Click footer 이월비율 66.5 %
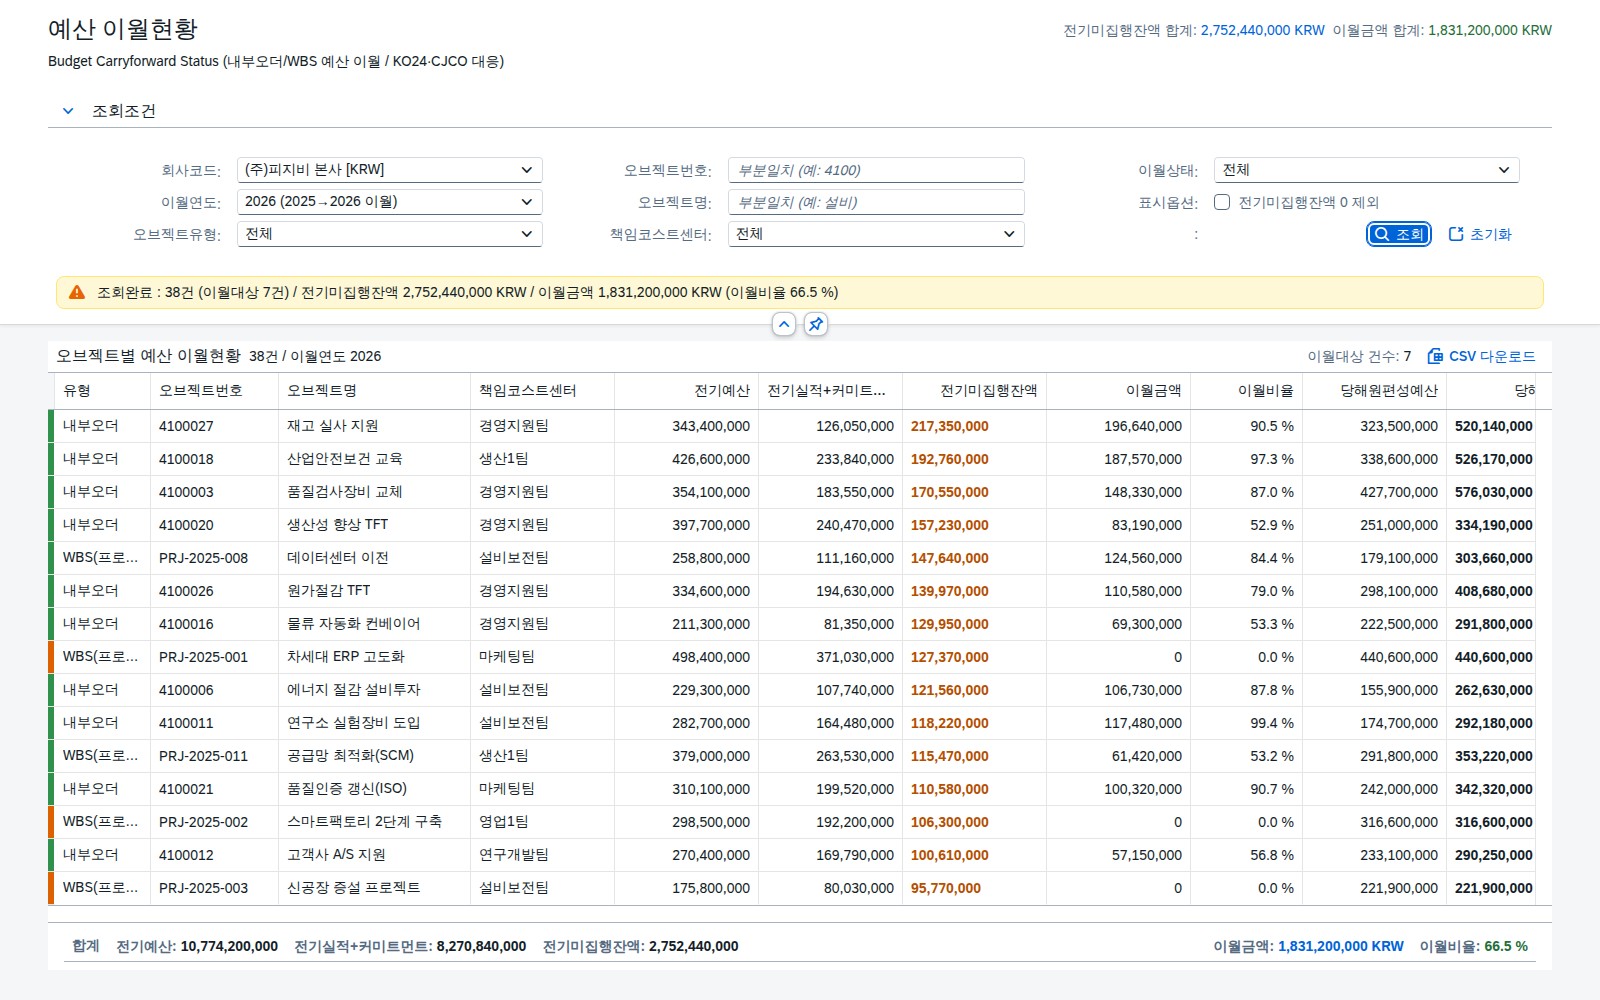Screen dimensions: 1600x1000 1474,946
